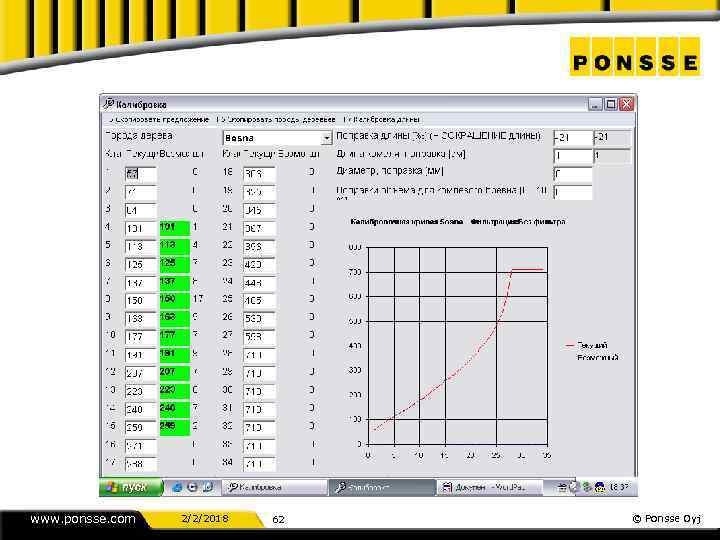
Task: Click the current value field in row 12 (207)
Action: point(141,373)
